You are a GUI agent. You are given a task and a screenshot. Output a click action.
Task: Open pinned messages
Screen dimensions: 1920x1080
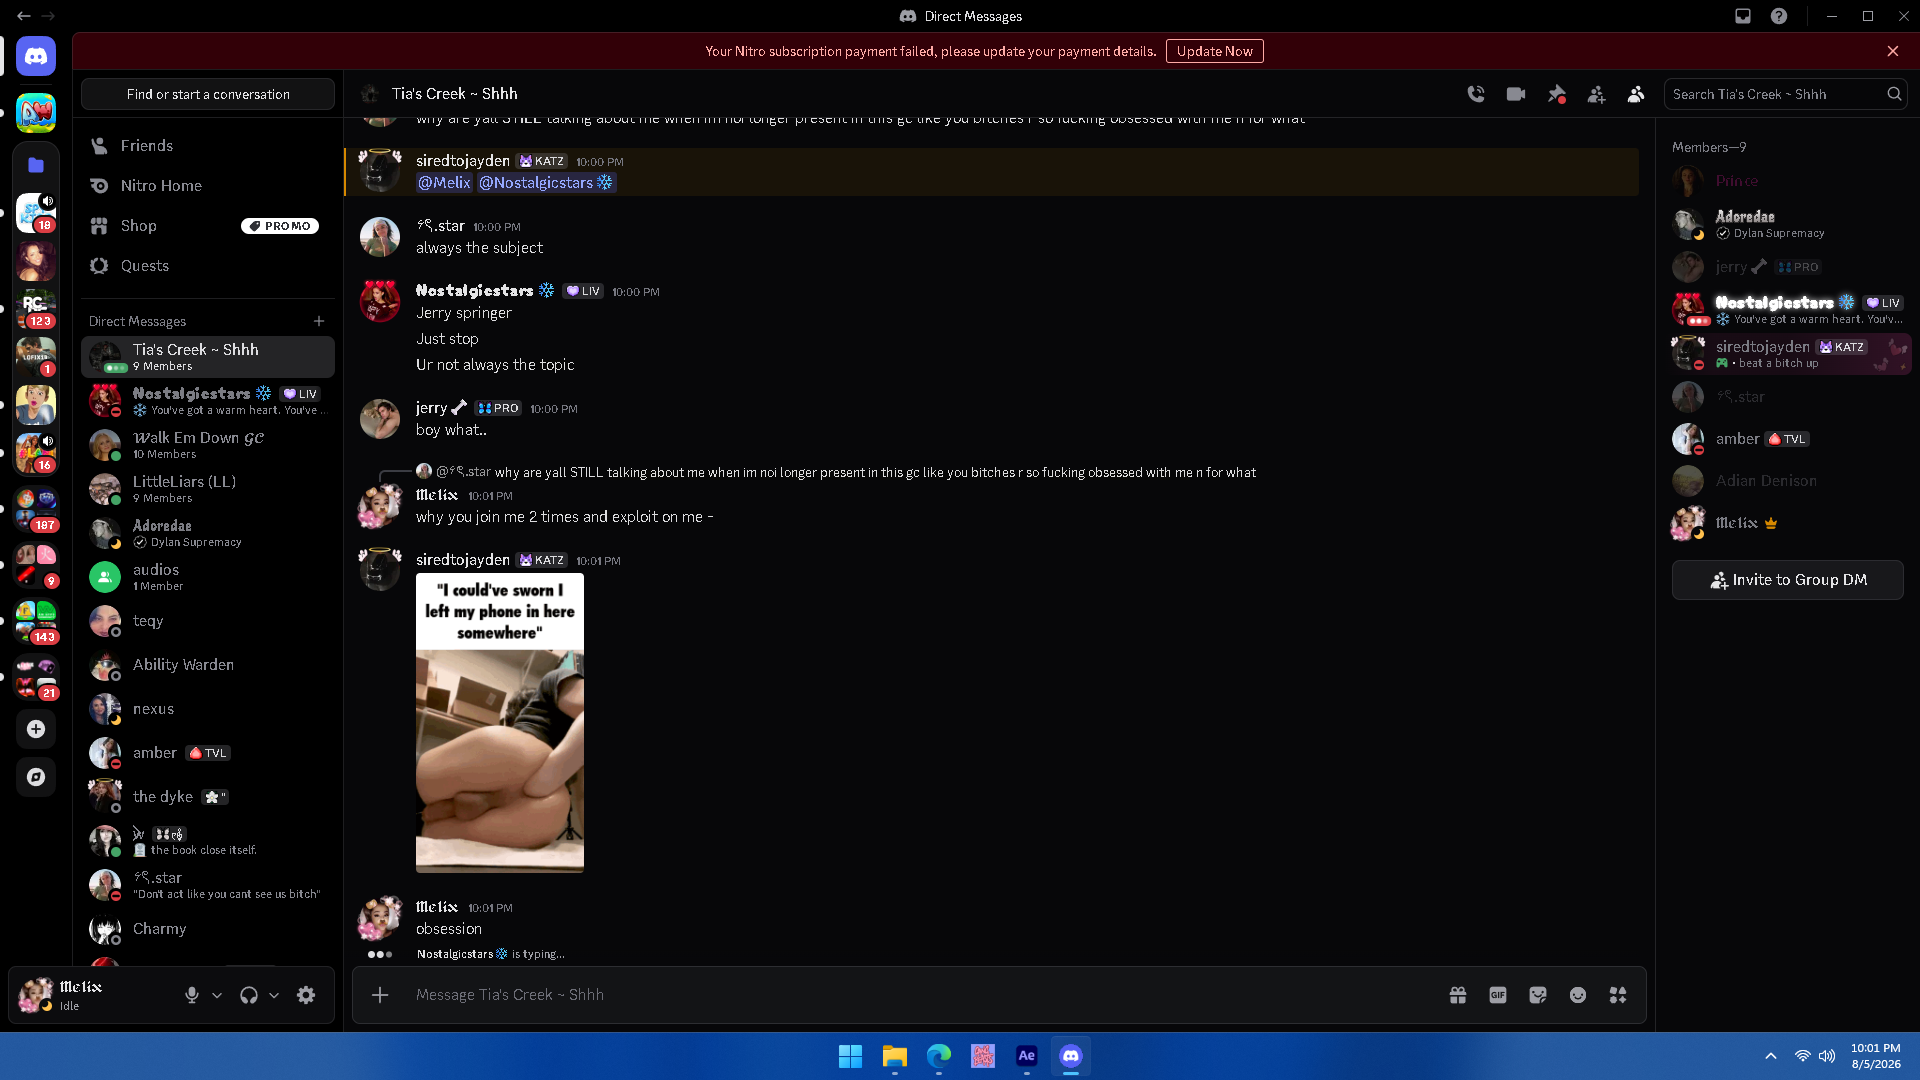[x=1556, y=94]
